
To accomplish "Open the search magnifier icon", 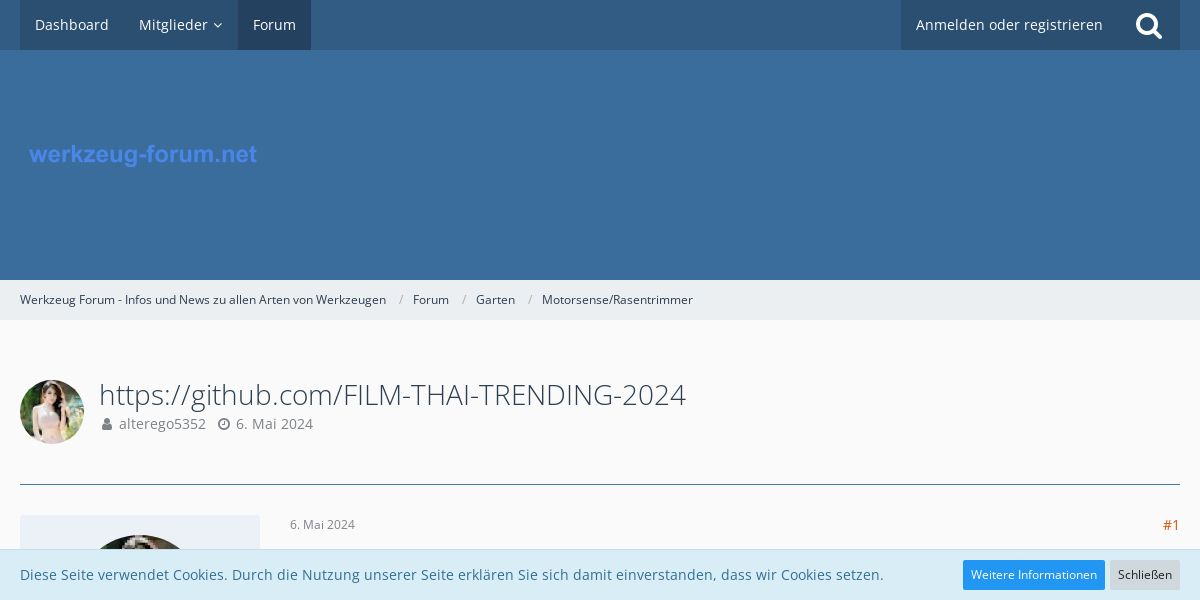I will pos(1149,25).
